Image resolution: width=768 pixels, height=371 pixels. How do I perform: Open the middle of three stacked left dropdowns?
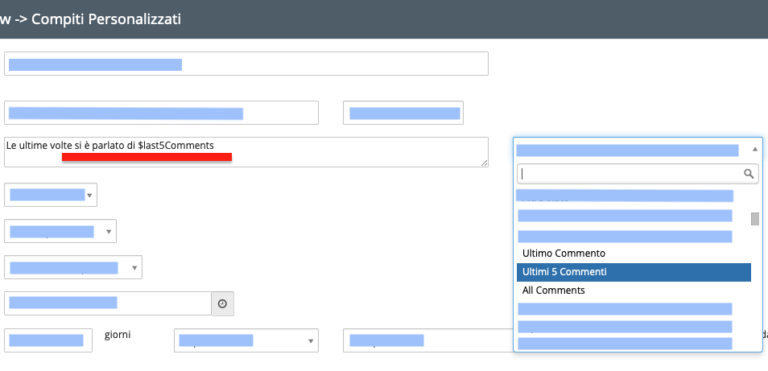click(x=60, y=231)
